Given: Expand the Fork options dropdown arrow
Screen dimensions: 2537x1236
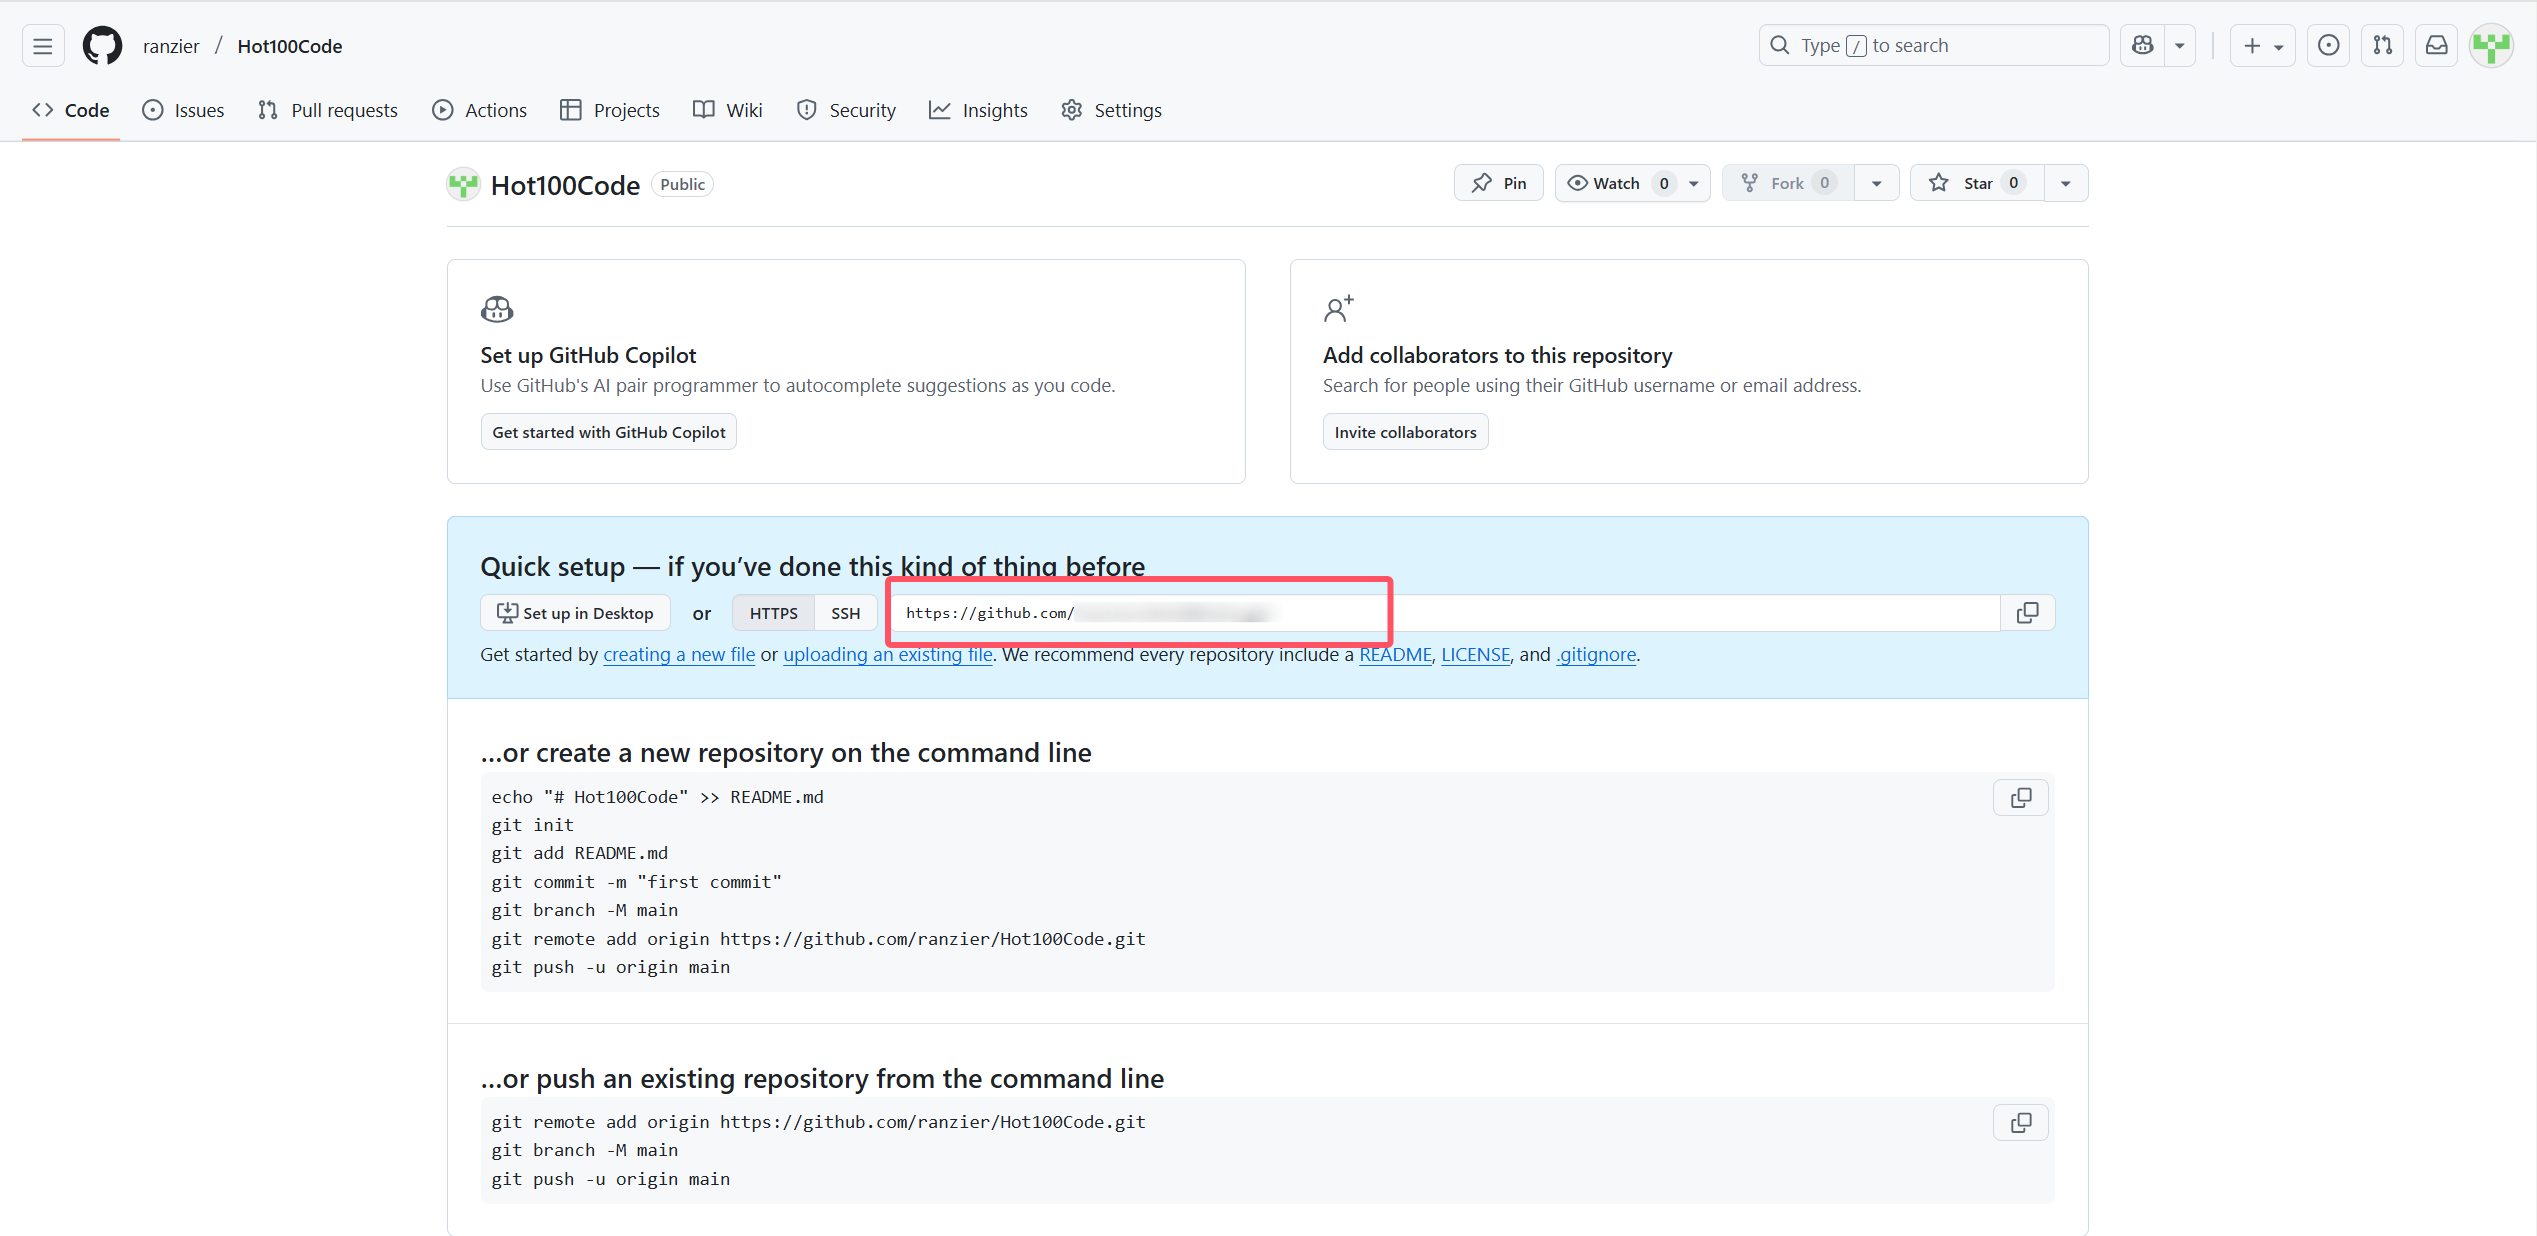Looking at the screenshot, I should click(x=1876, y=183).
